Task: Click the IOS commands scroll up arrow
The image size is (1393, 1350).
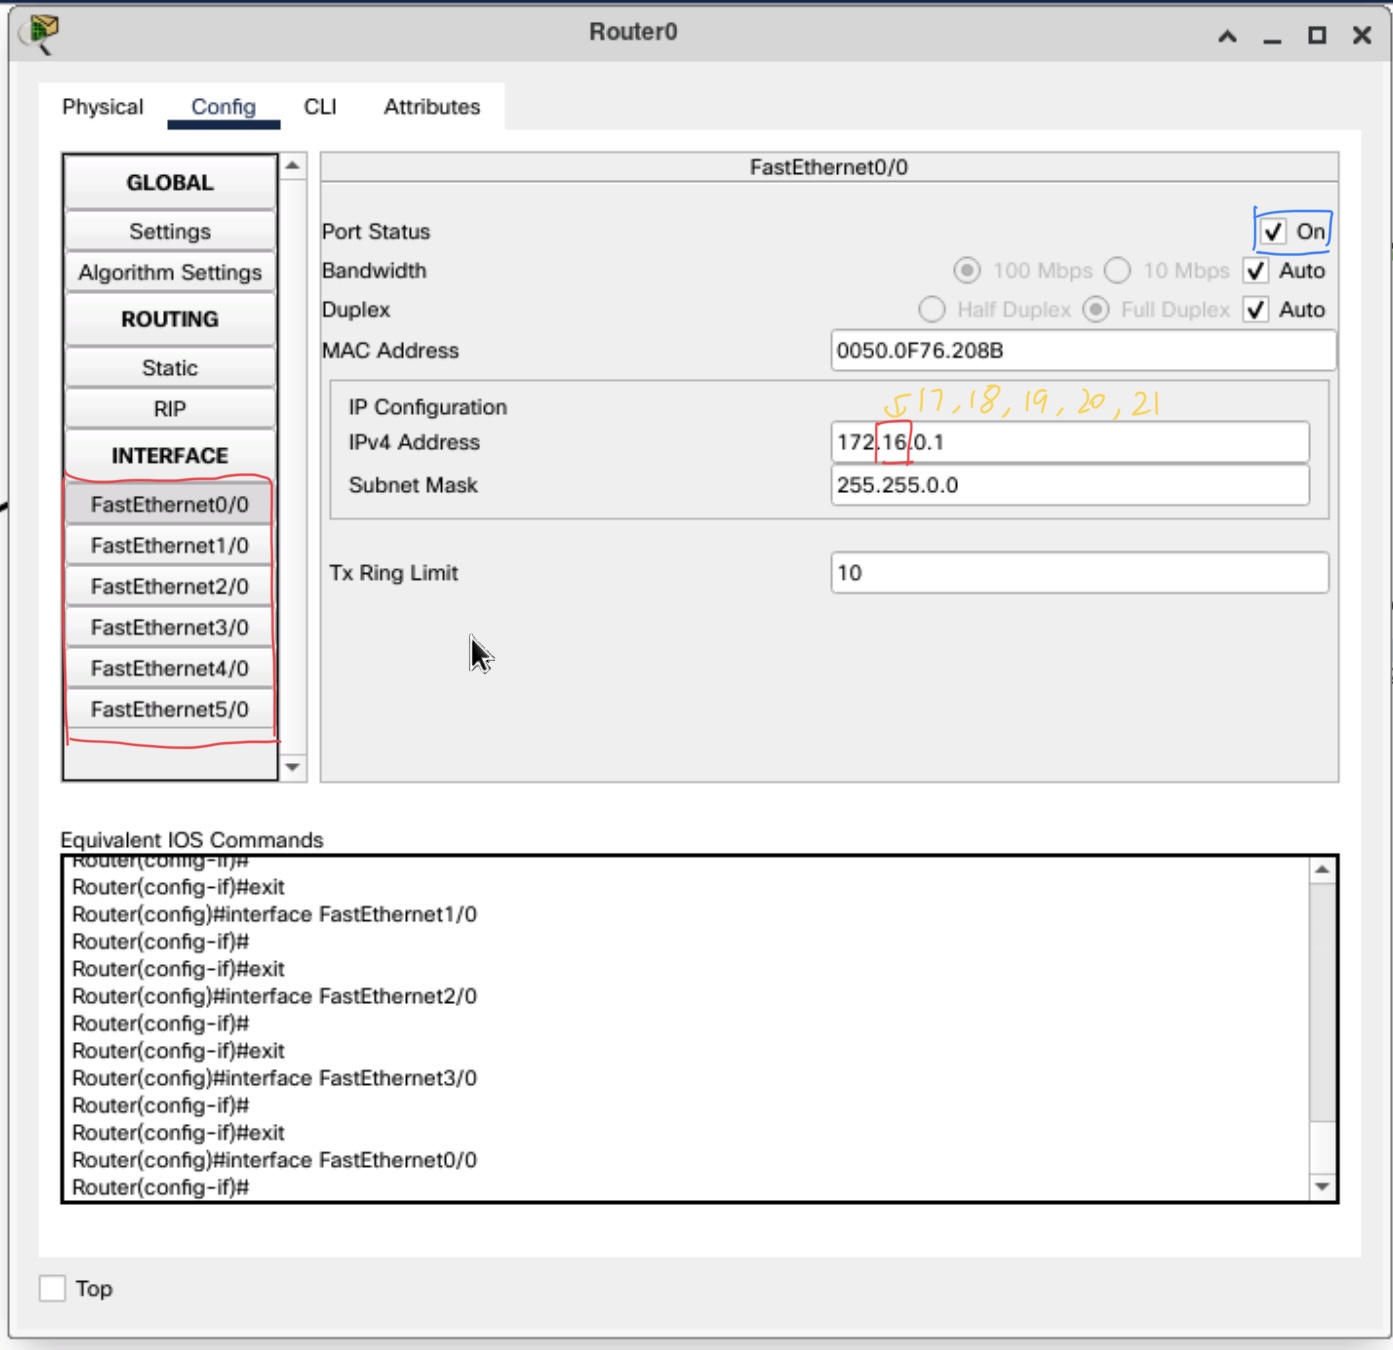Action: 1322,870
